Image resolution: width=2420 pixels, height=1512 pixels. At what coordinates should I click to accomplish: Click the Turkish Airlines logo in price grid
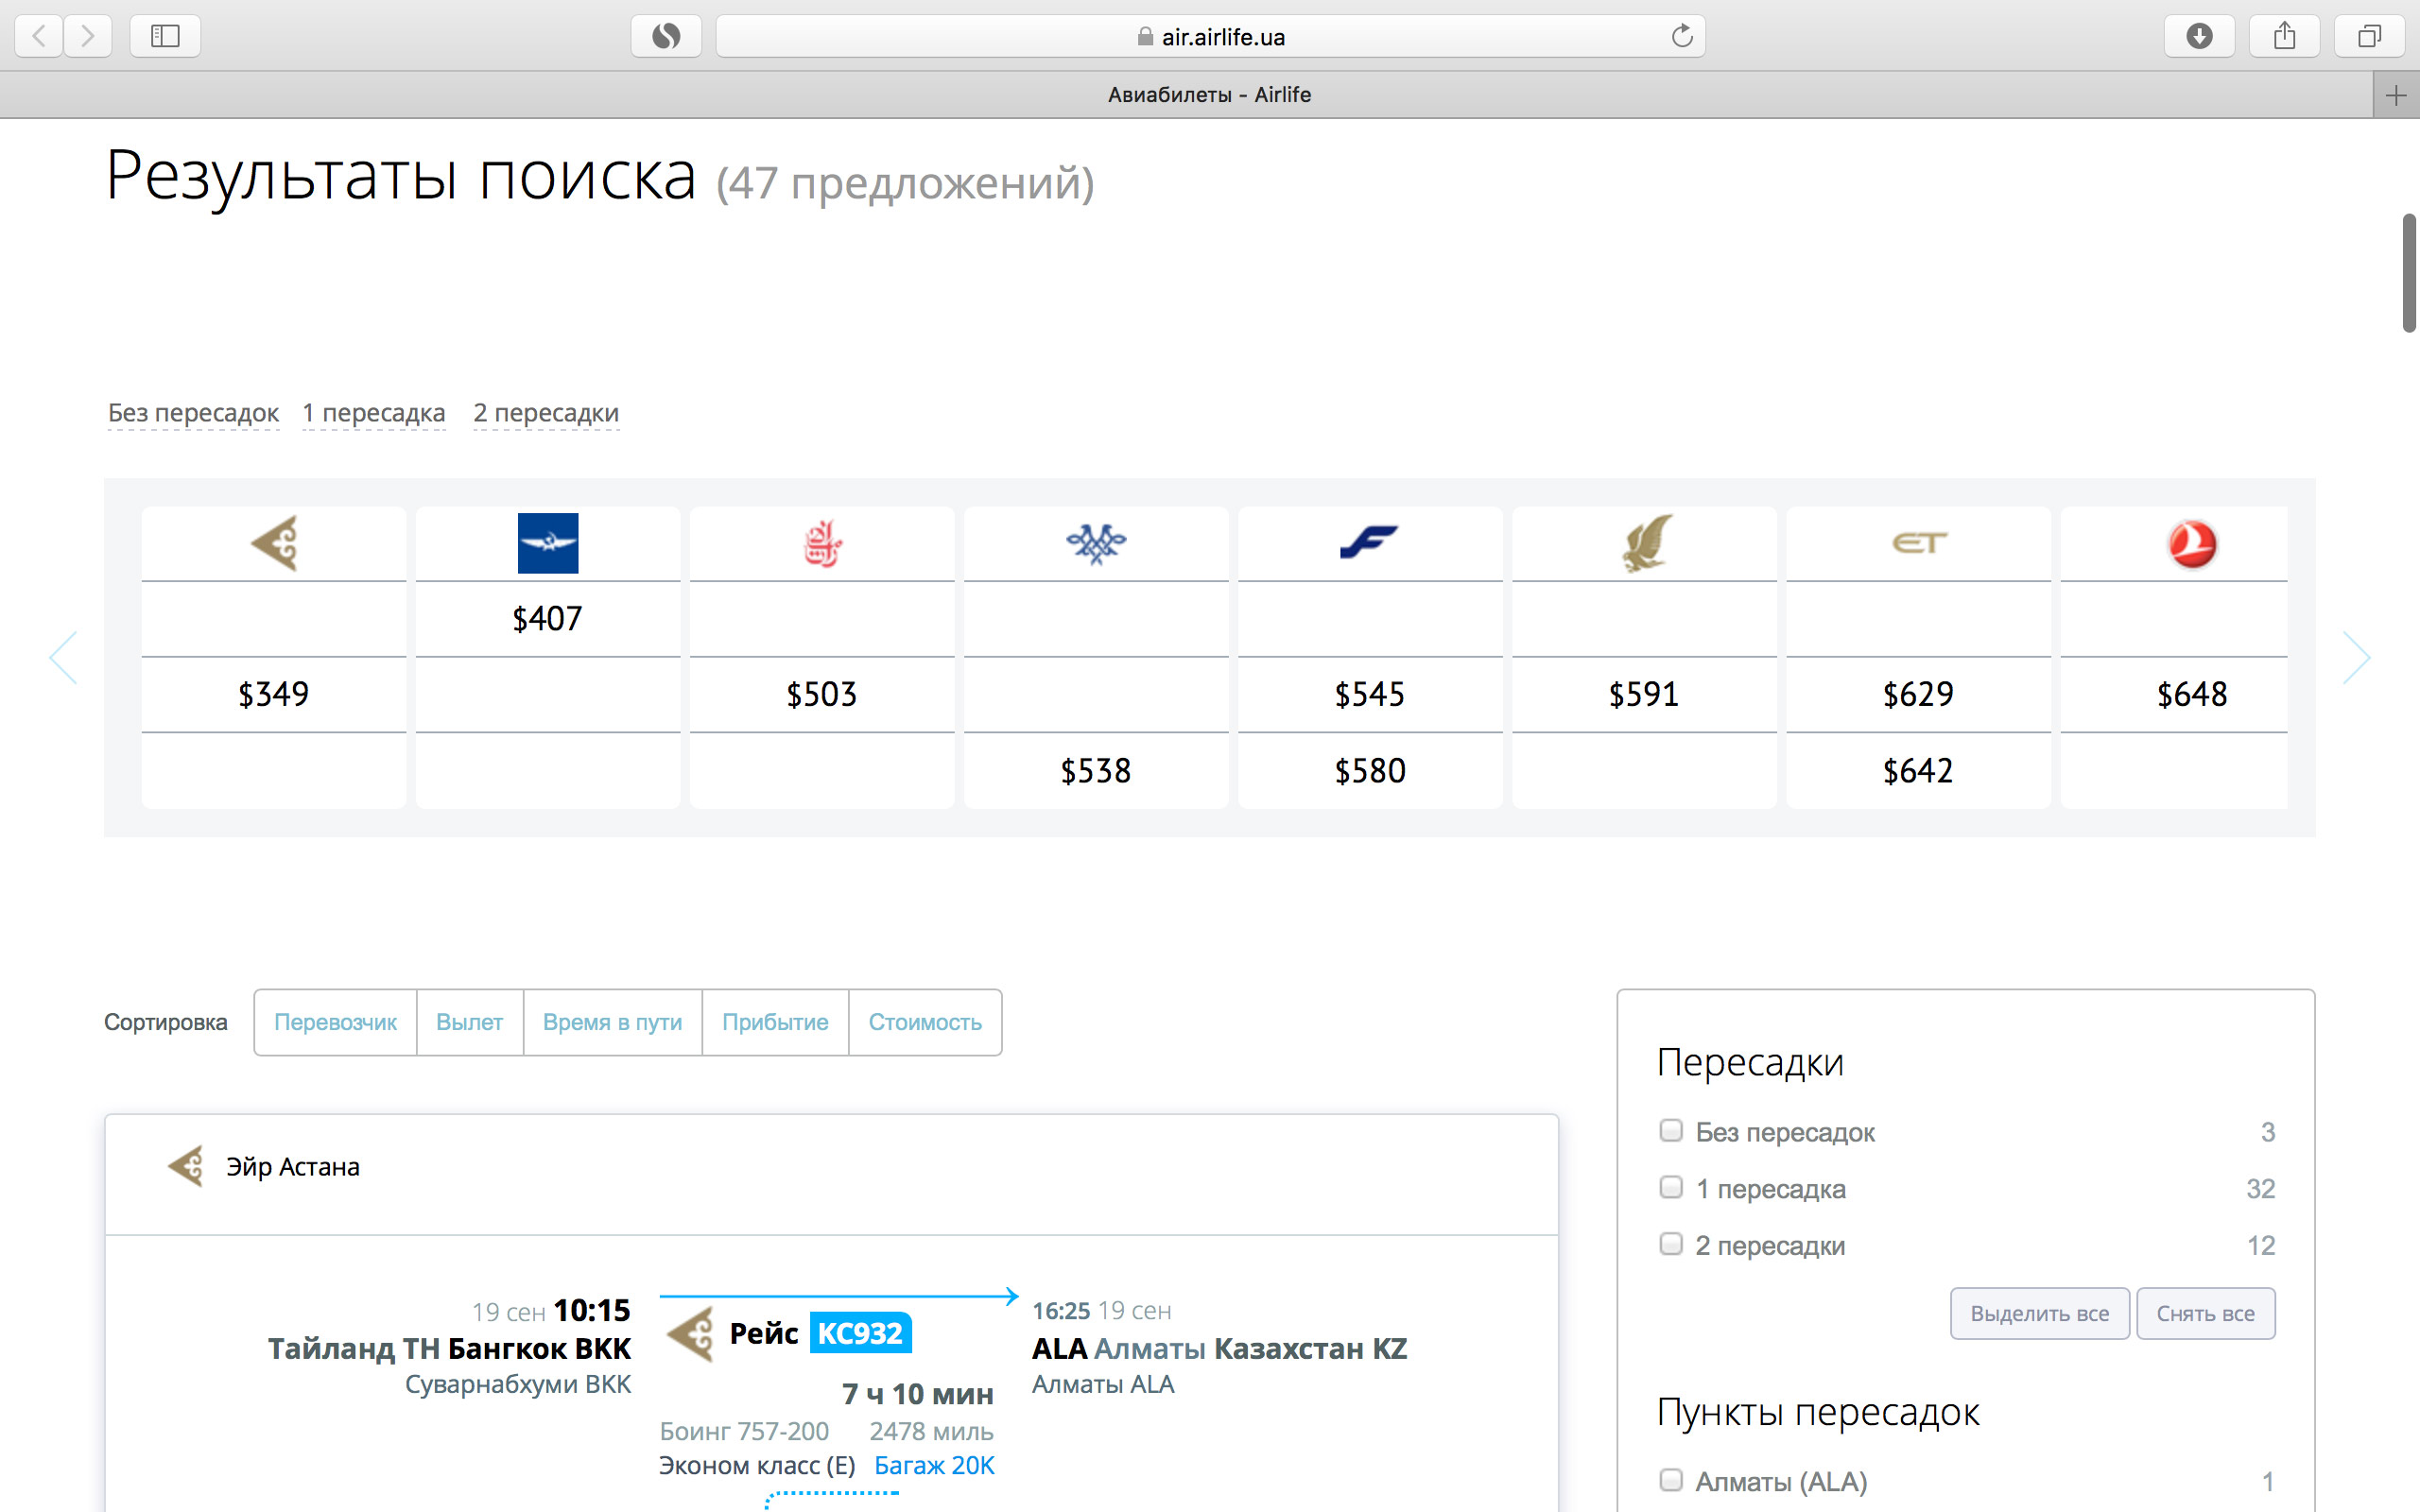click(2191, 543)
